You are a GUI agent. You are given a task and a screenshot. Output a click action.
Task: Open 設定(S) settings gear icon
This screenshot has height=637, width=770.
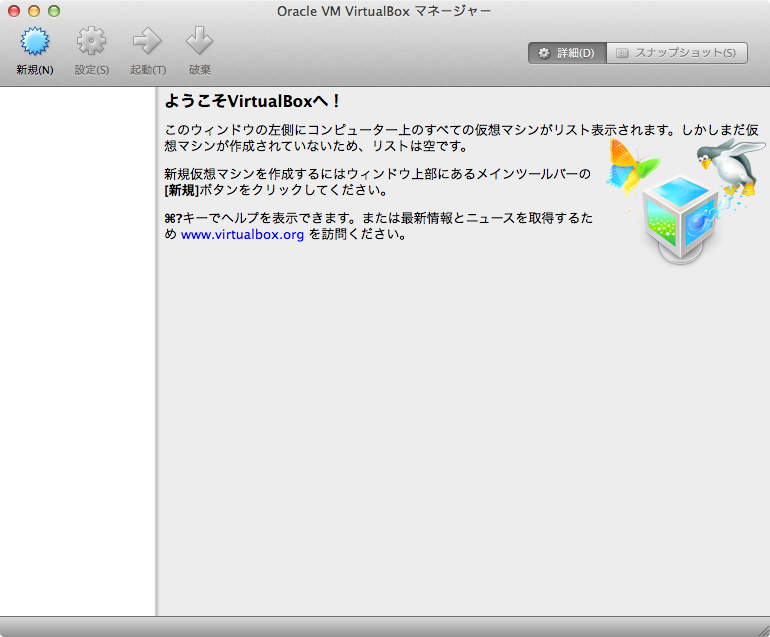91,41
